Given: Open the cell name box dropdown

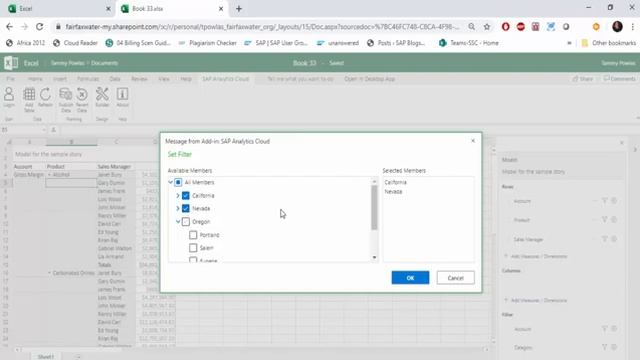Looking at the screenshot, I should [44, 130].
